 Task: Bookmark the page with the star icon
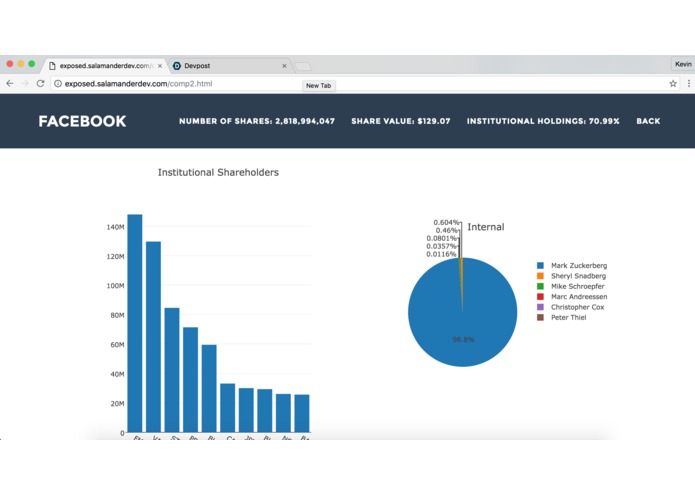click(673, 83)
